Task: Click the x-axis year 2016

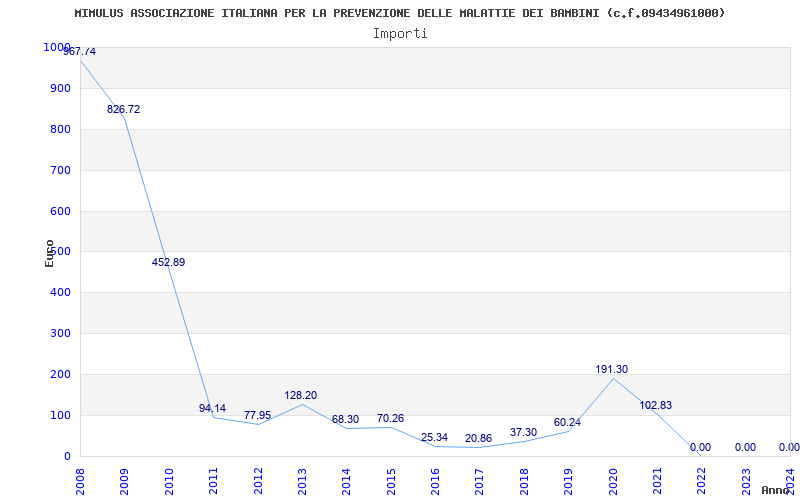Action: pyautogui.click(x=435, y=481)
